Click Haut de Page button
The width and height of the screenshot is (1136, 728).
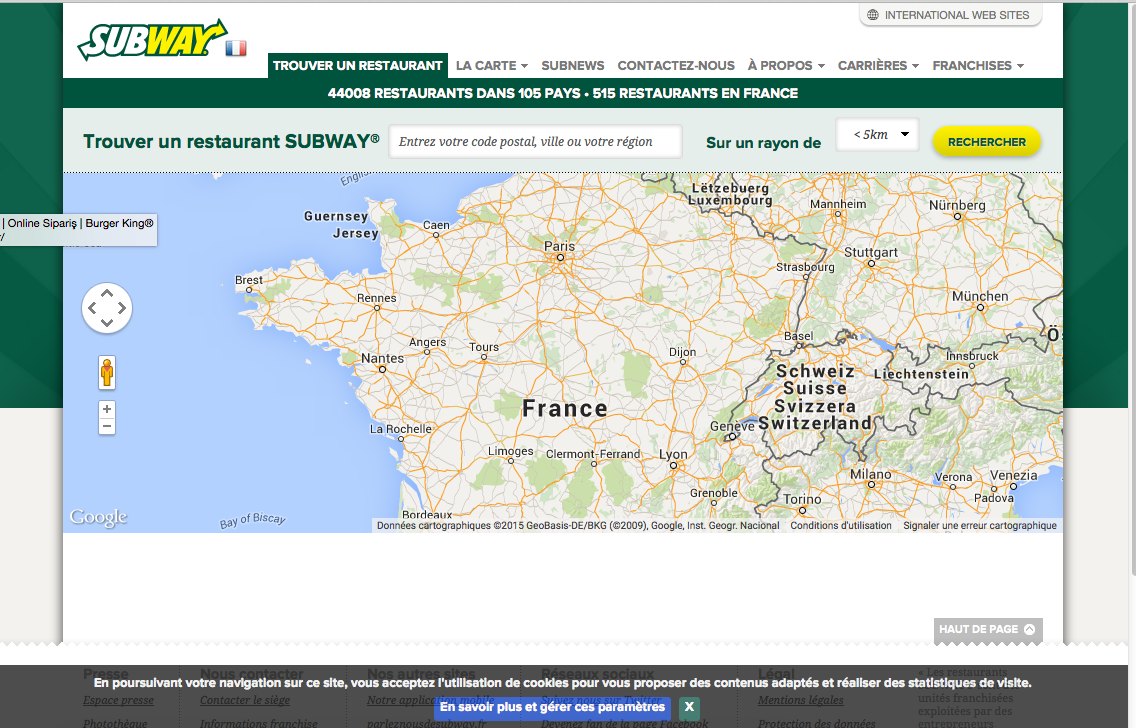click(987, 629)
